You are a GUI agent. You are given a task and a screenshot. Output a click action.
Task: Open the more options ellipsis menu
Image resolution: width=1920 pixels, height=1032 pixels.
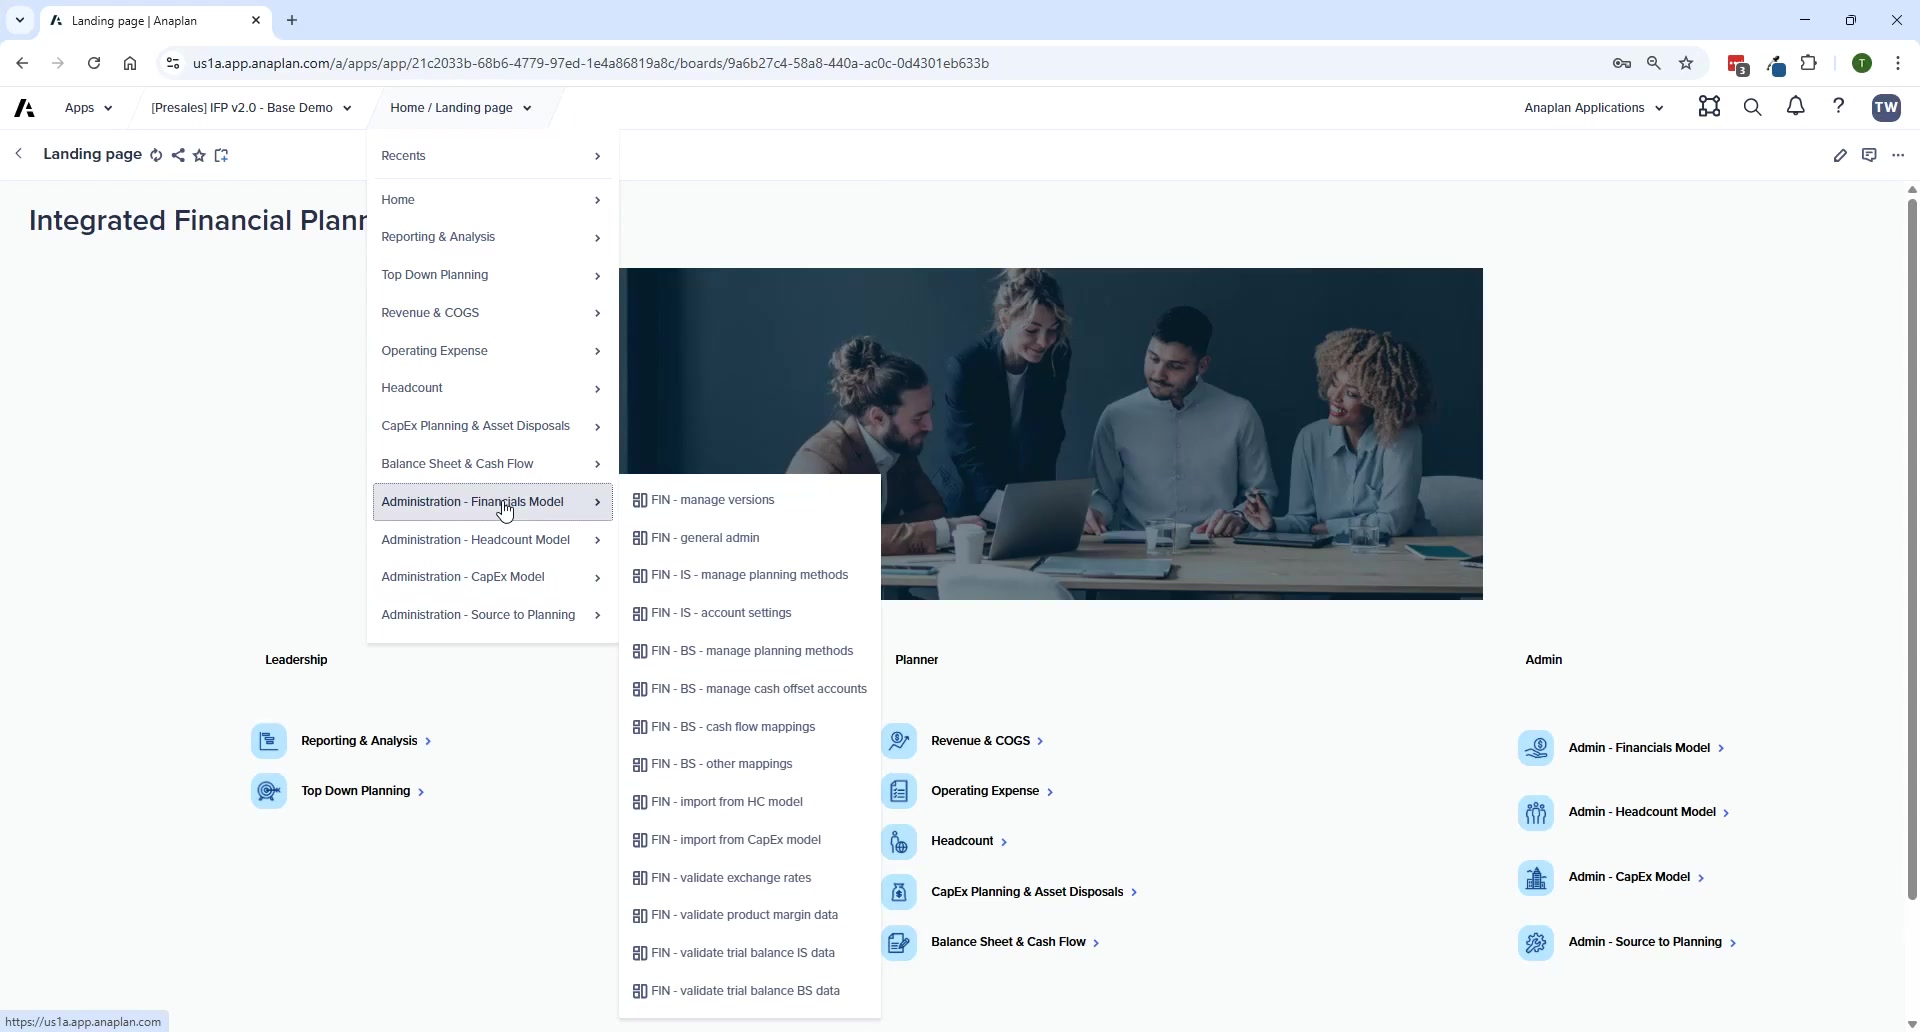(1899, 155)
